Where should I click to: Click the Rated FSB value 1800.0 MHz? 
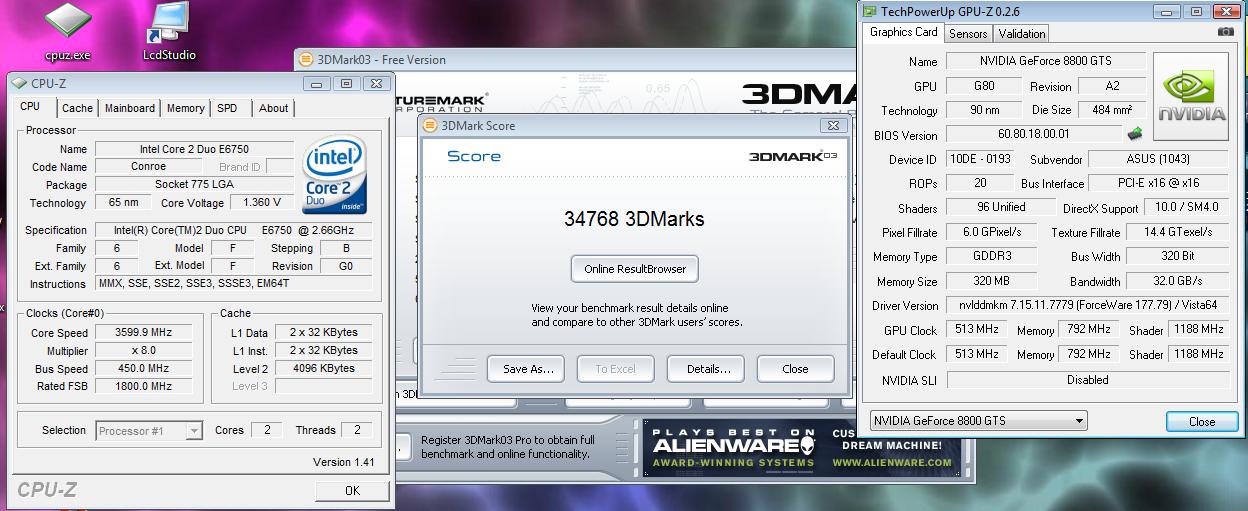click(146, 387)
